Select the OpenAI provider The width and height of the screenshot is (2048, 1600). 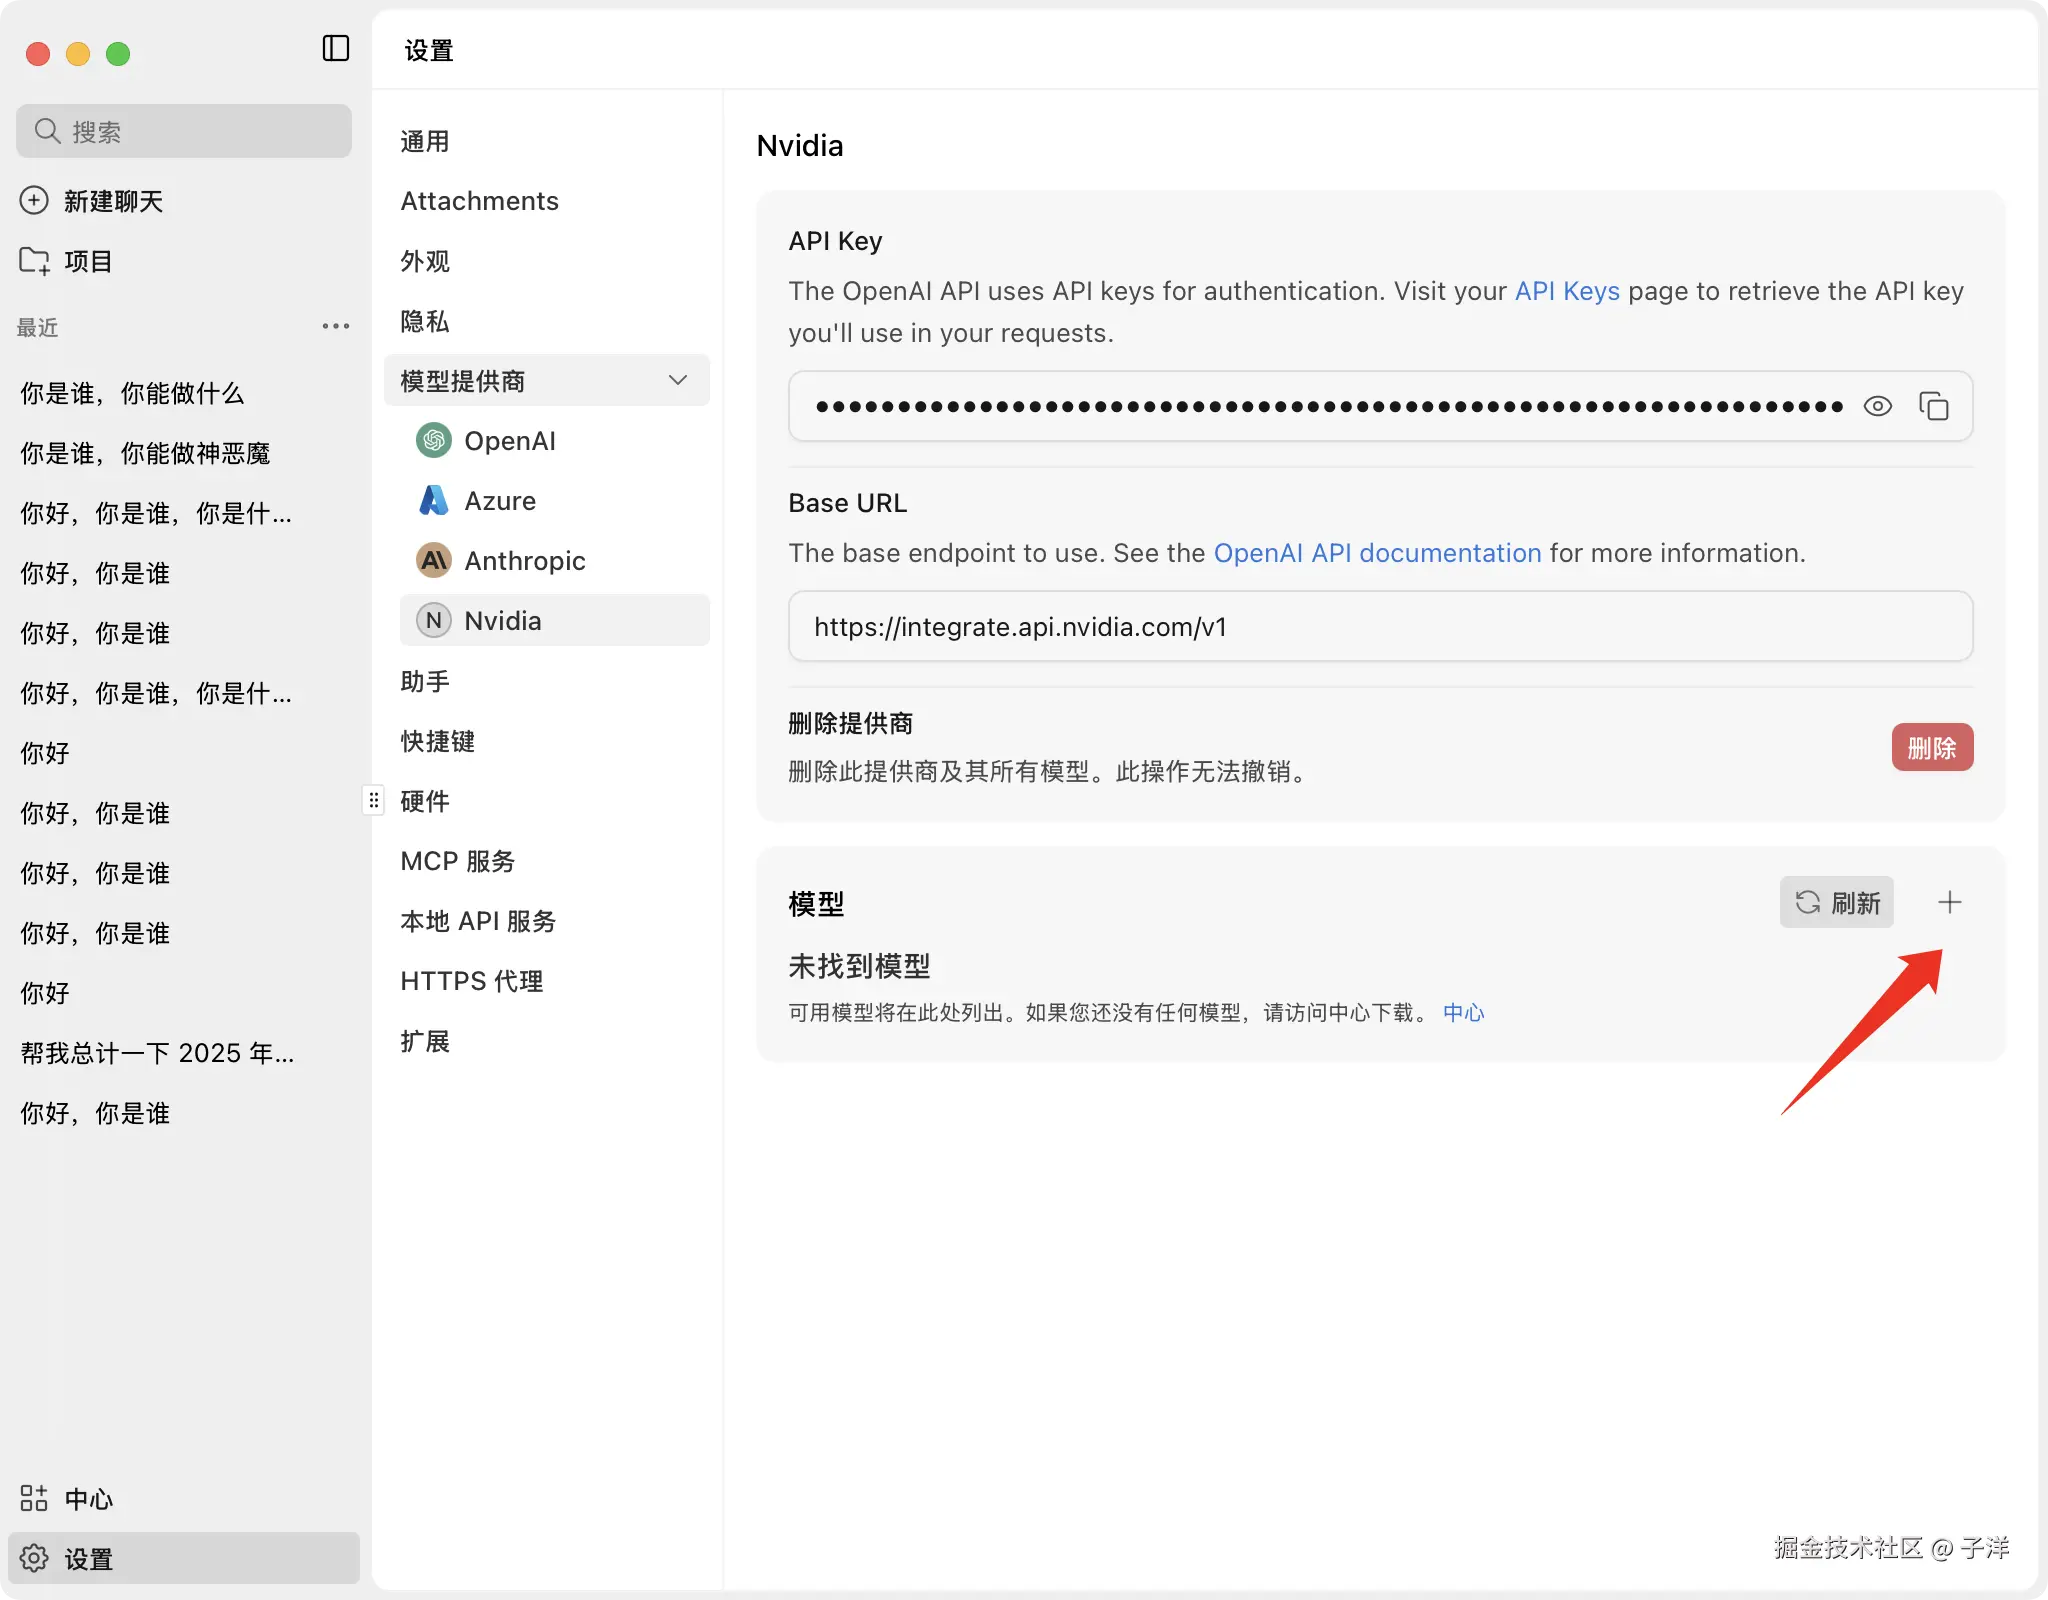509,441
